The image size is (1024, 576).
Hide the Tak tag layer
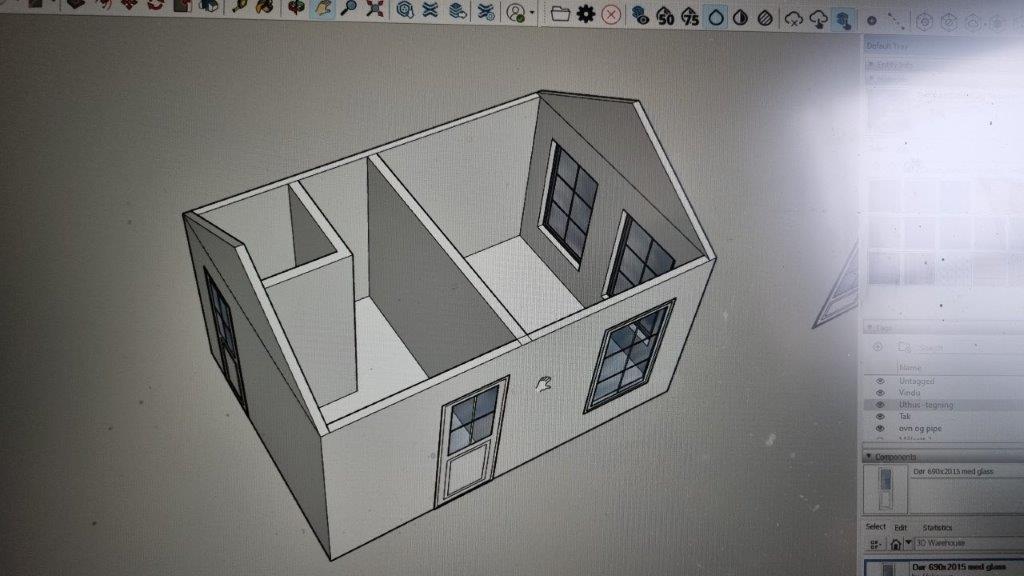coord(881,416)
